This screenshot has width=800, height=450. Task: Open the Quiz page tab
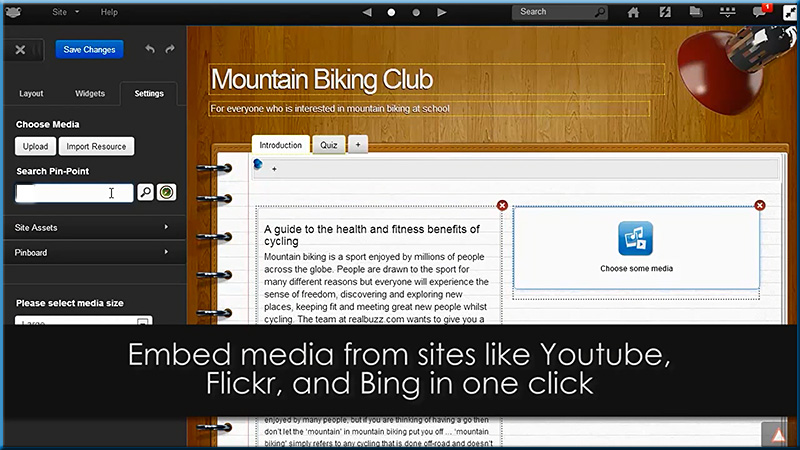click(329, 145)
